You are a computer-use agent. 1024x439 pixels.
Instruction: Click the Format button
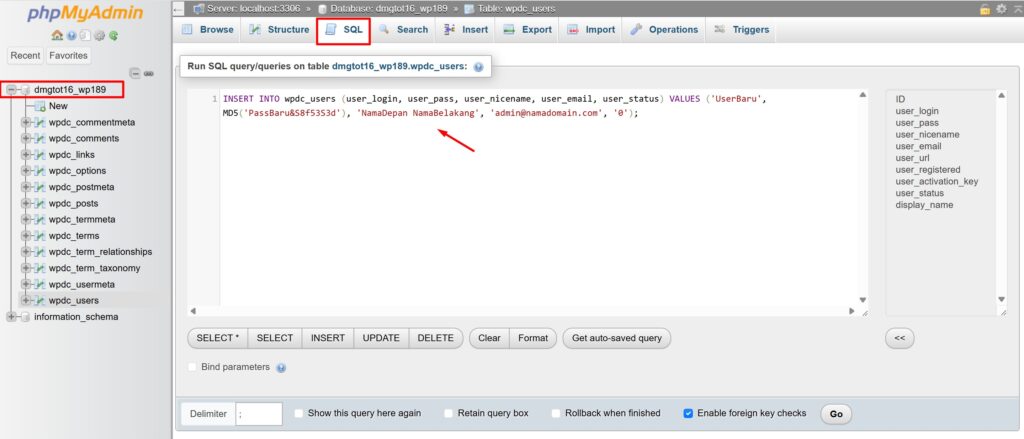tap(533, 338)
